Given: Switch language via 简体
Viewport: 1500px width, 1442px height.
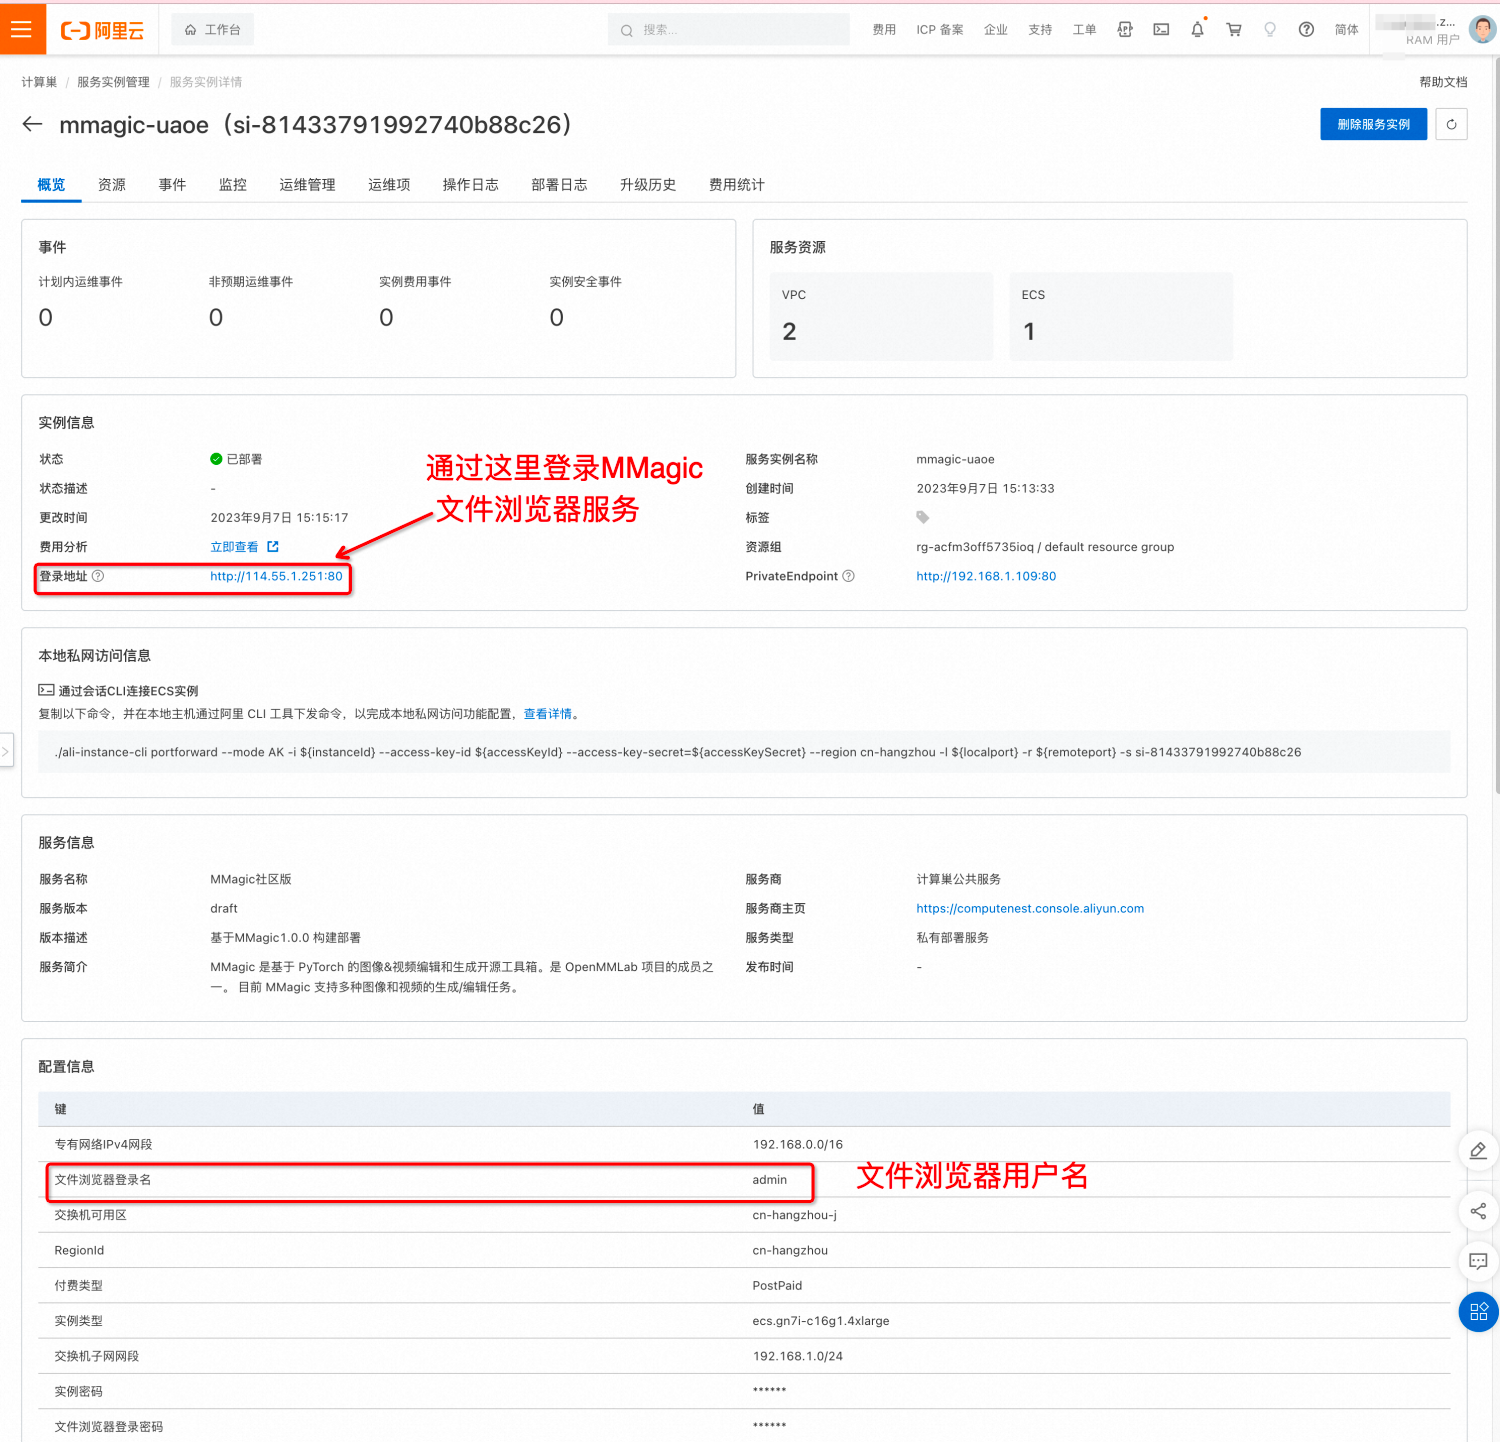Looking at the screenshot, I should click(x=1347, y=30).
